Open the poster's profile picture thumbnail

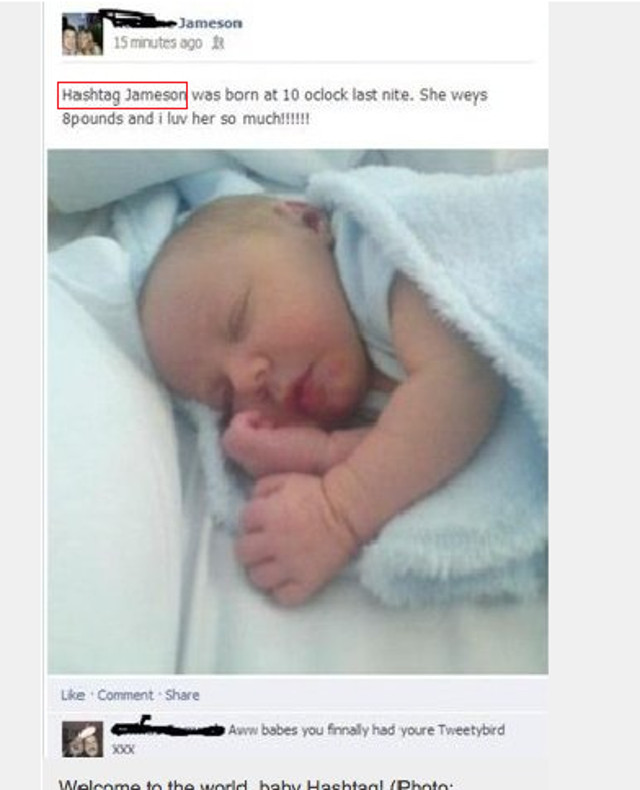click(82, 34)
